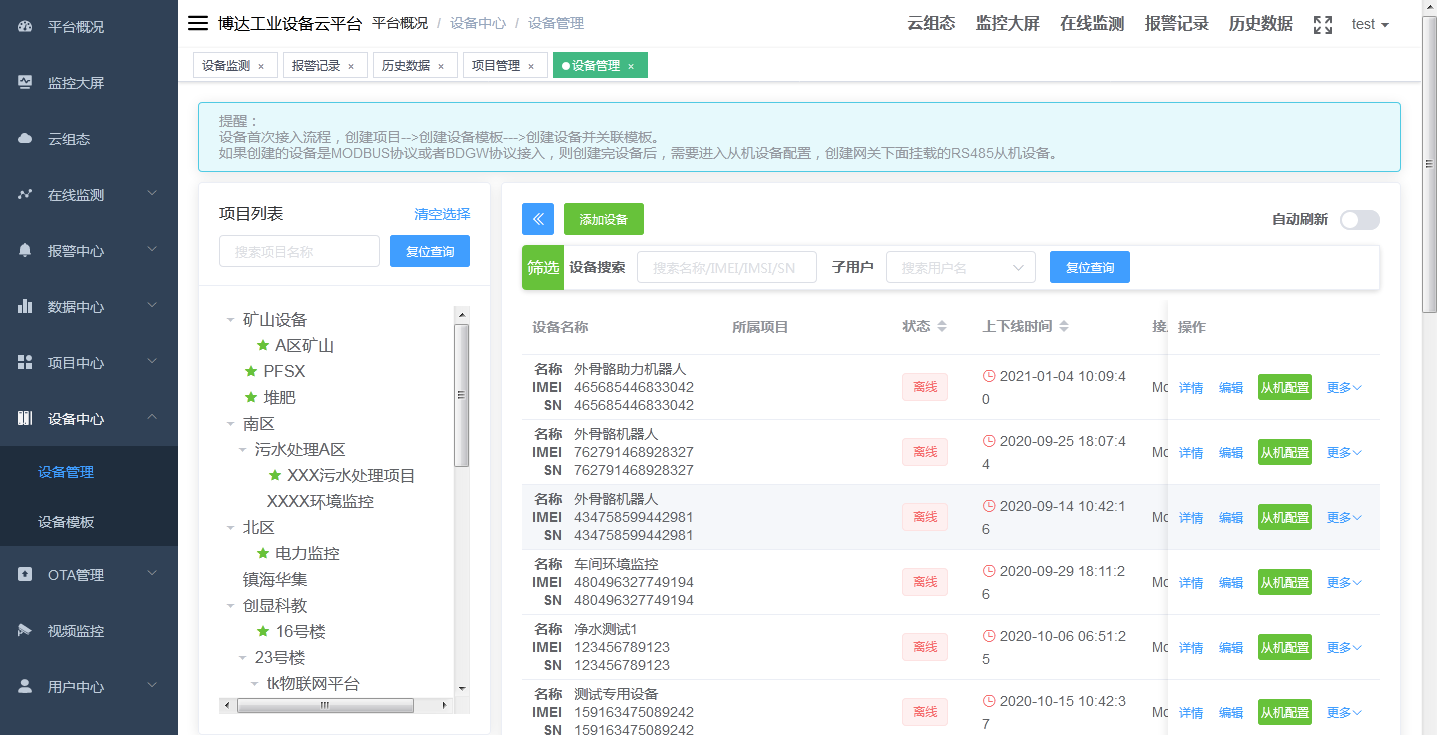Enable the 自动刷新 switch
Image resolution: width=1437 pixels, height=735 pixels.
(1359, 220)
